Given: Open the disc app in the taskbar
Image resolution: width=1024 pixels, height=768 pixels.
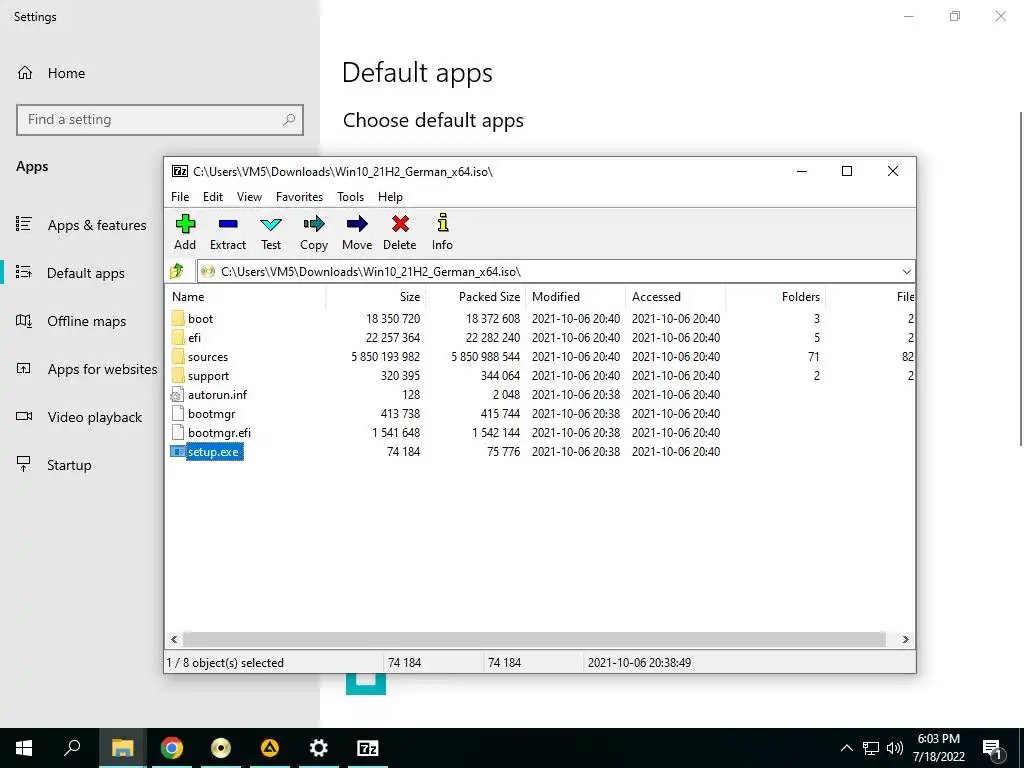Looking at the screenshot, I should [221, 748].
